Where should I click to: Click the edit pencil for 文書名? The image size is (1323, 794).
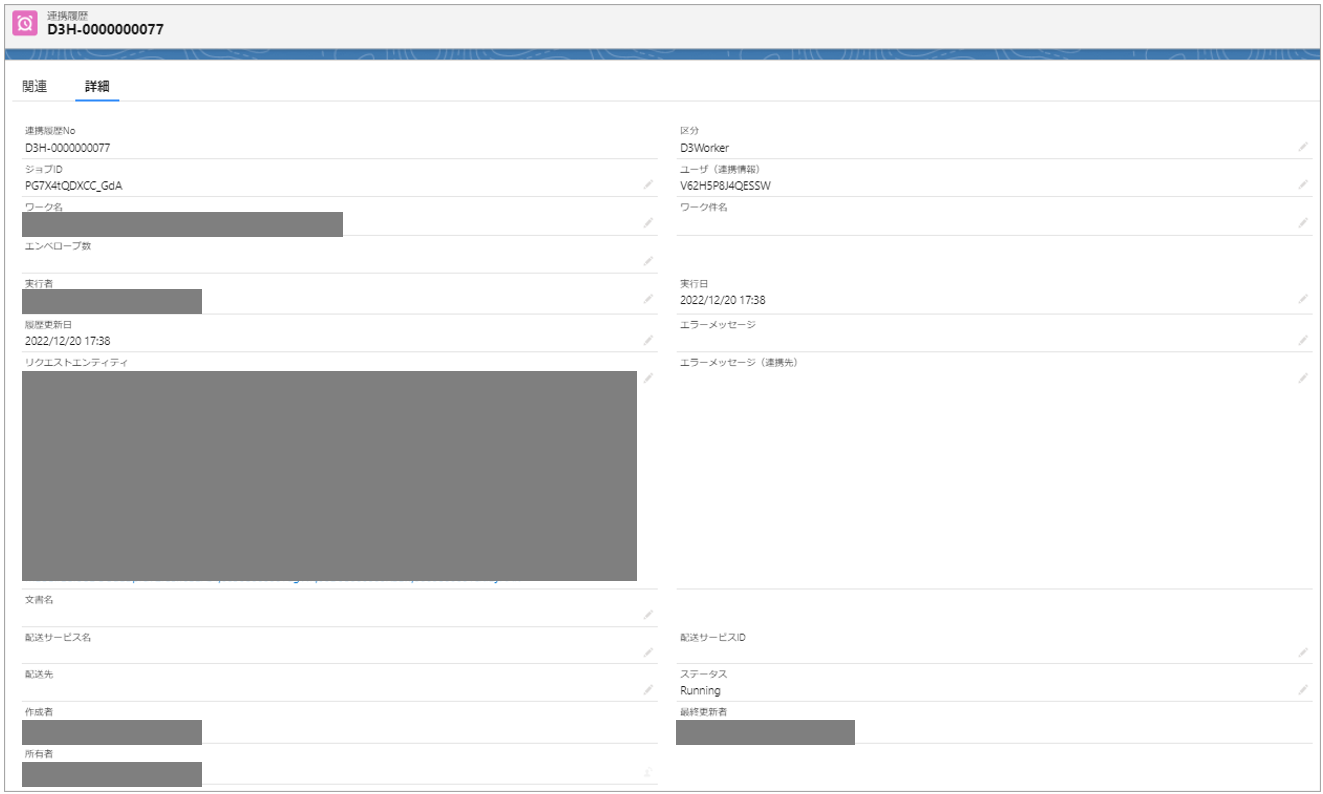click(648, 614)
